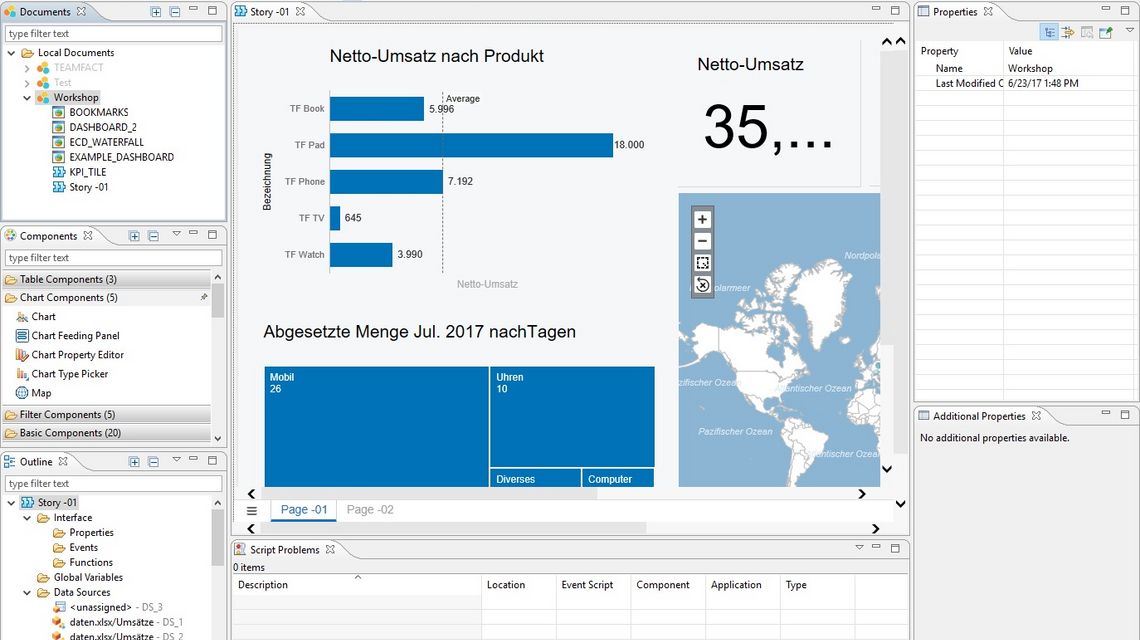The height and width of the screenshot is (640, 1140).
Task: Collapse all in Components panel
Action: (x=153, y=236)
